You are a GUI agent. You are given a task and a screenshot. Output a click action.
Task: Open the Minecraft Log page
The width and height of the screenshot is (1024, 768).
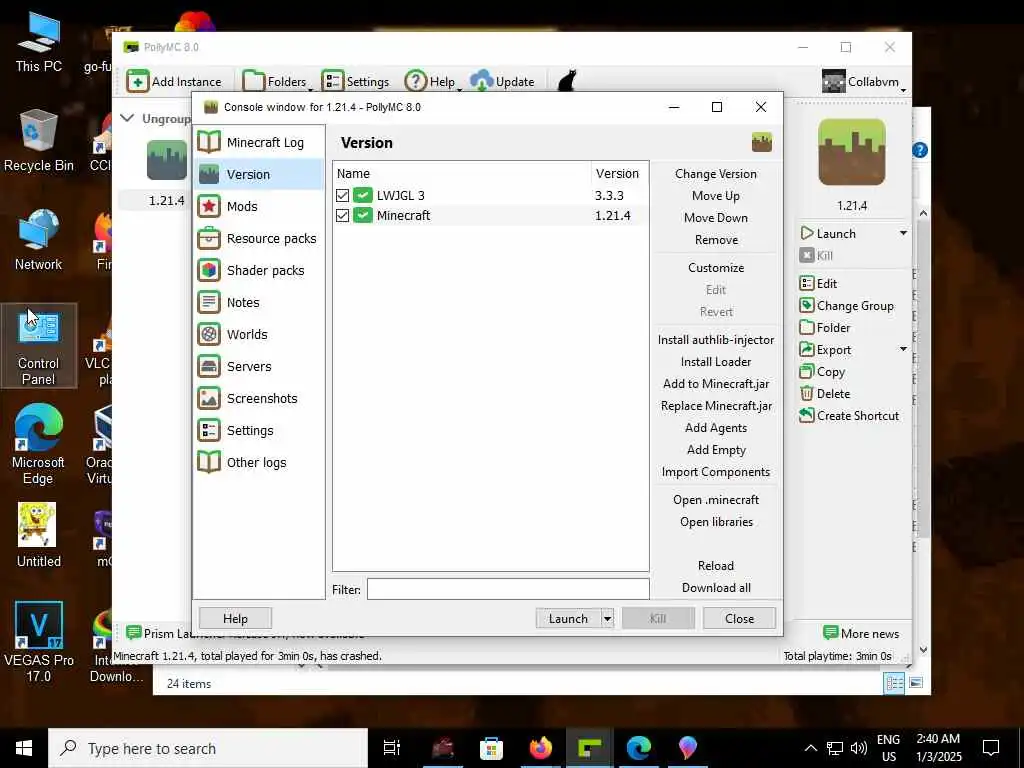click(x=259, y=142)
